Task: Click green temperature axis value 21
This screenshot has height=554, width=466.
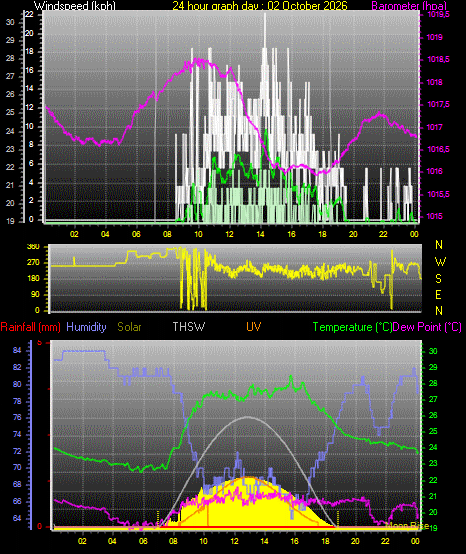Action: 433,496
